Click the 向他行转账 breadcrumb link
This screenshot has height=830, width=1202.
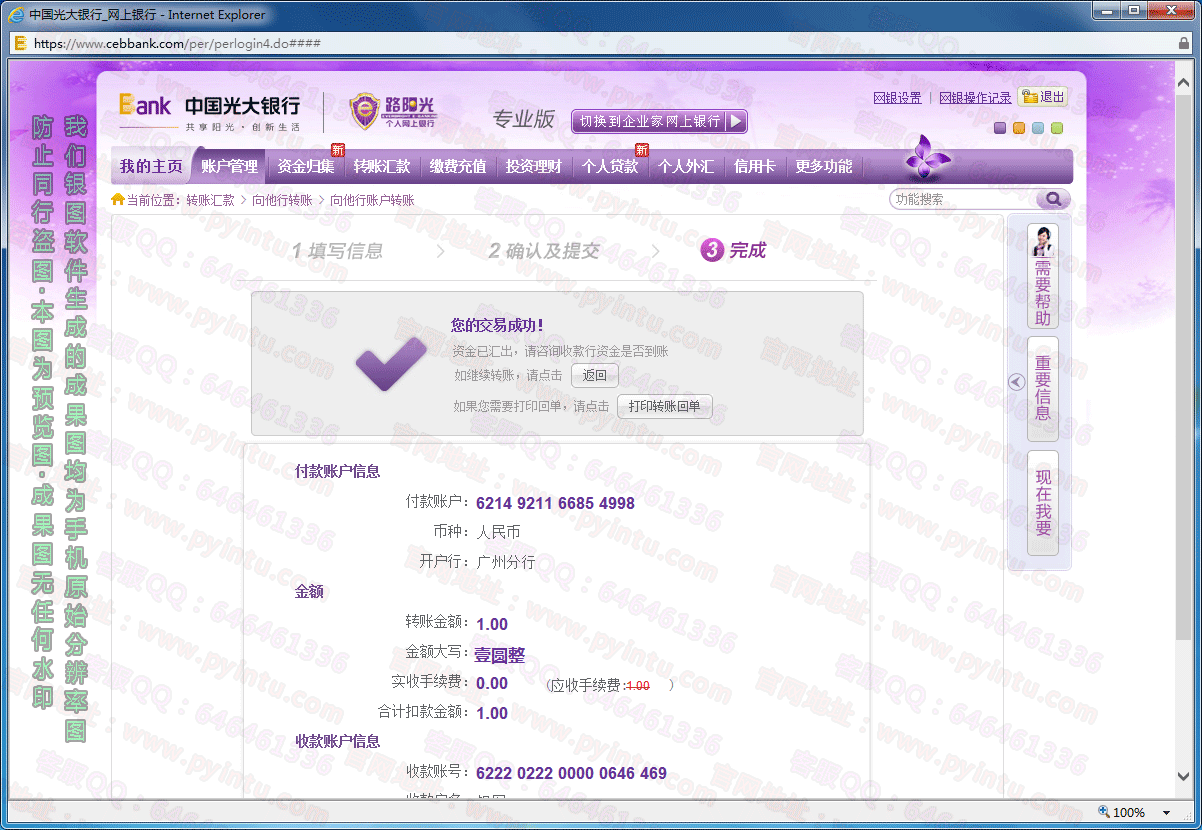tap(282, 200)
